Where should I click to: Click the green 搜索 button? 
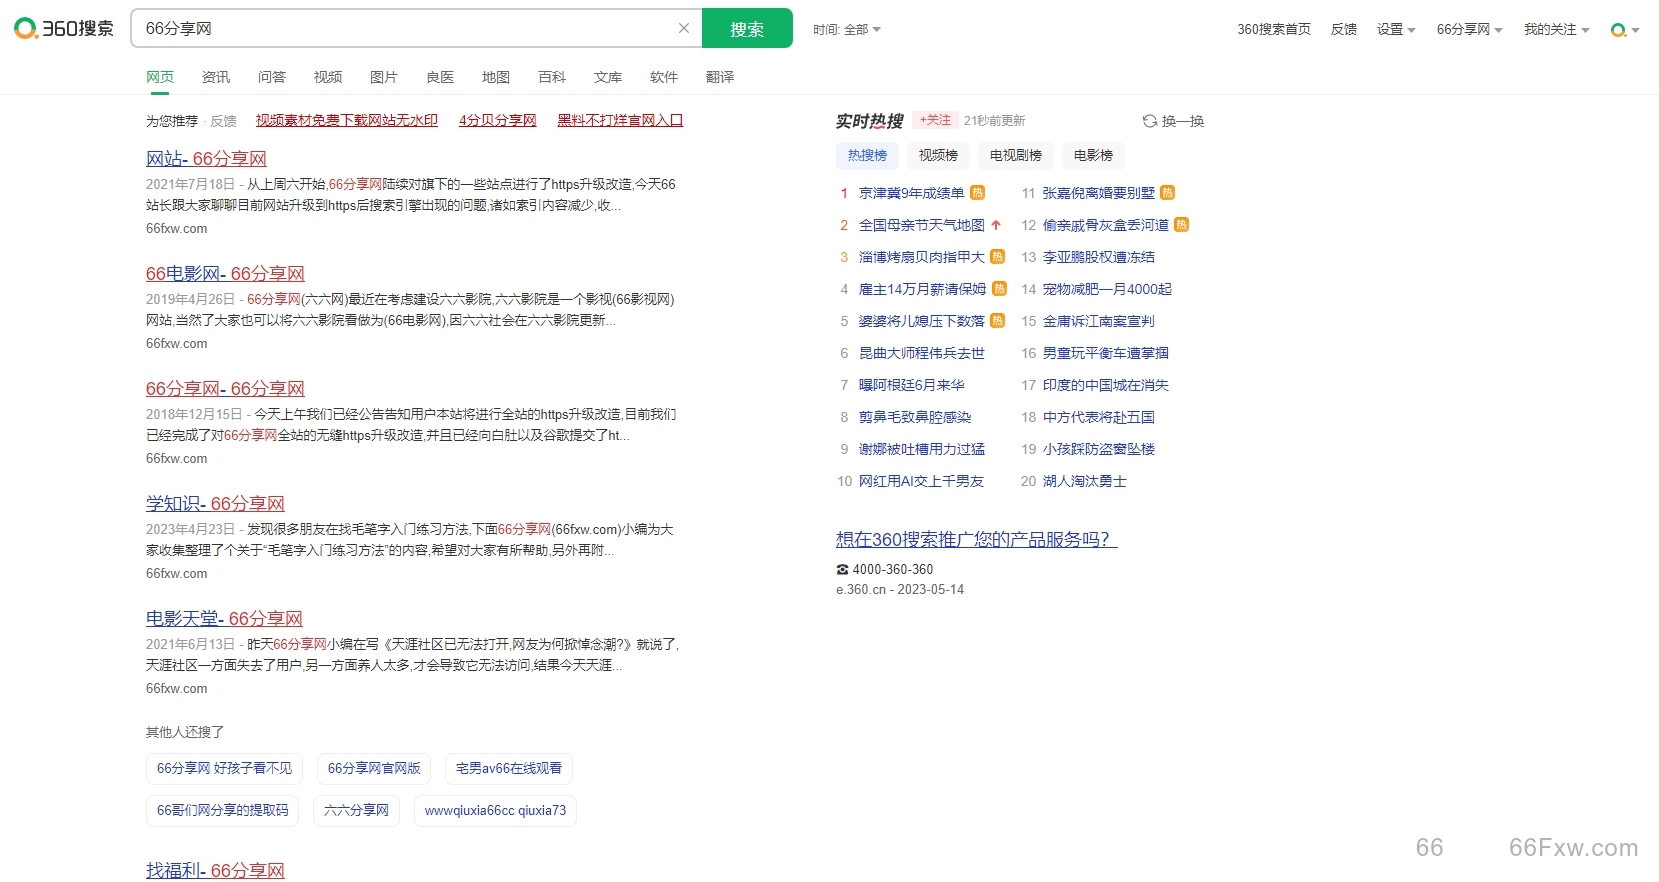[x=747, y=28]
